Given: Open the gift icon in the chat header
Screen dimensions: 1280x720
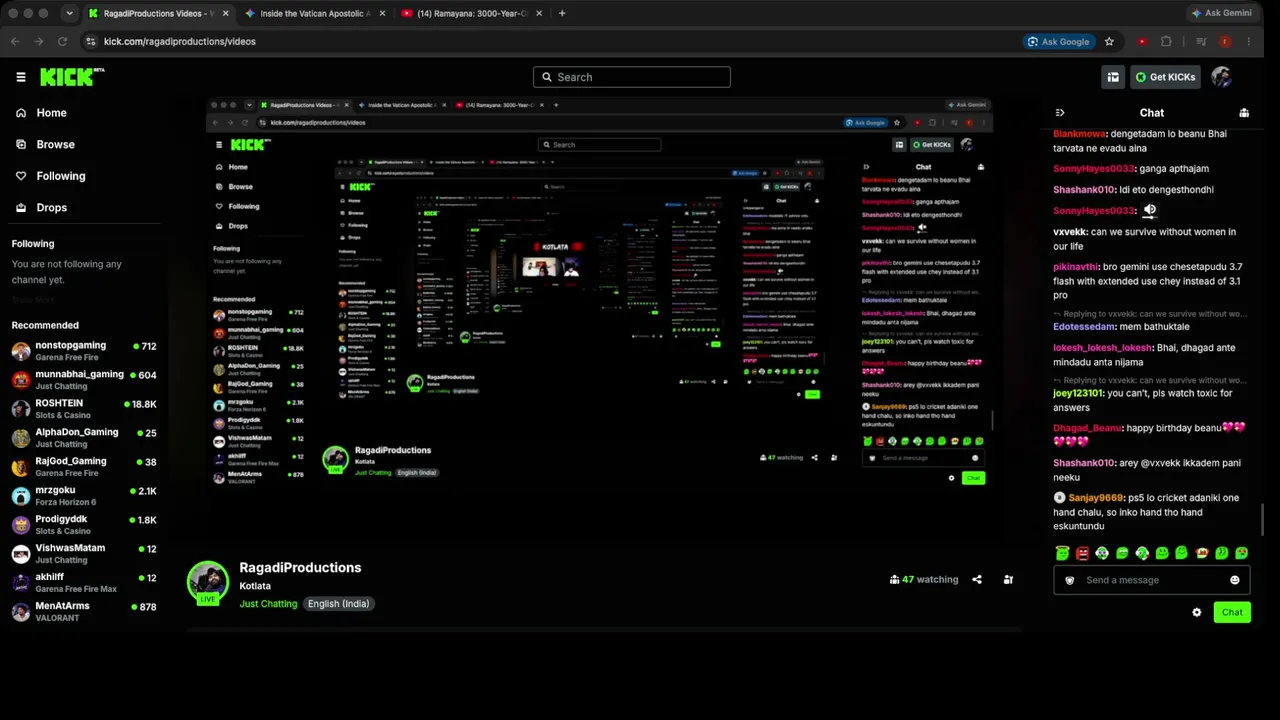Looking at the screenshot, I should click(x=1244, y=113).
